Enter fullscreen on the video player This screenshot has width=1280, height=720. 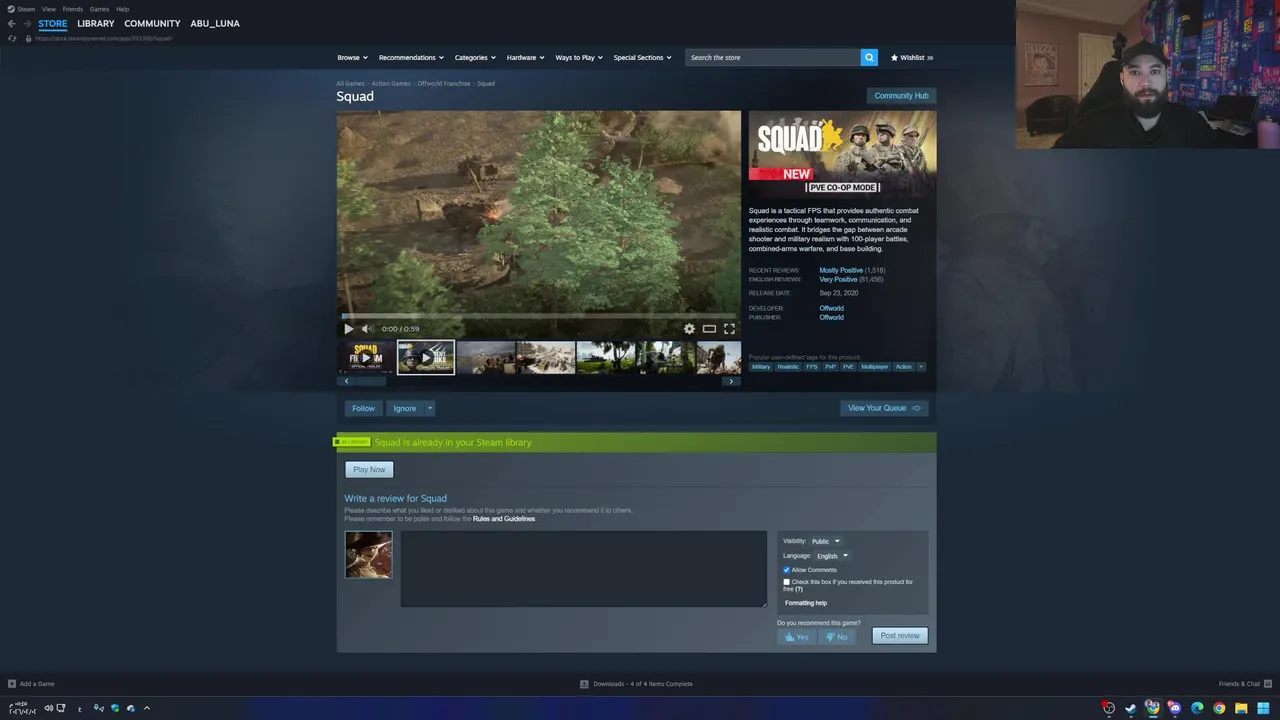click(729, 328)
